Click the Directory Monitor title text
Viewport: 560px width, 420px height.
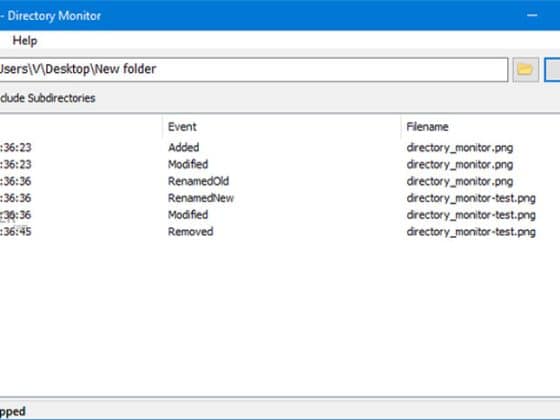click(54, 16)
